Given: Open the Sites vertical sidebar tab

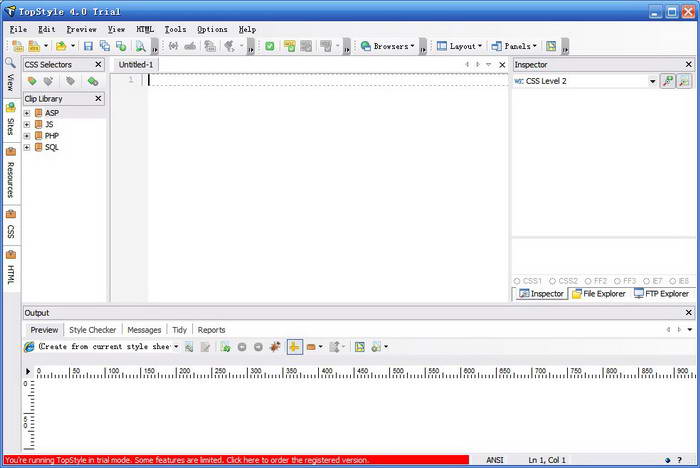Looking at the screenshot, I should click(10, 119).
